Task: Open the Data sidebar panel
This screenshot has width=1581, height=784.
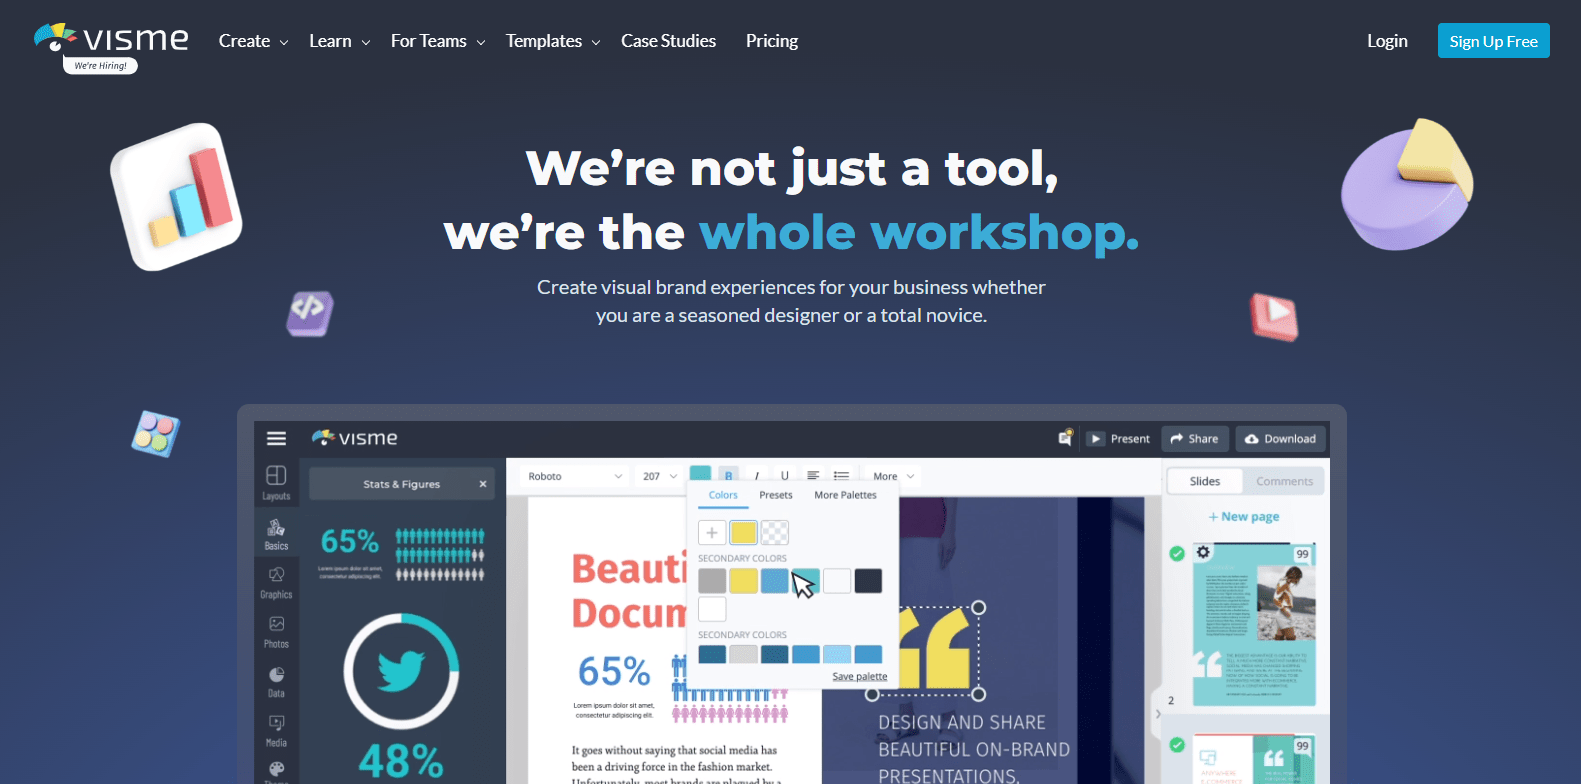Action: coord(276,681)
